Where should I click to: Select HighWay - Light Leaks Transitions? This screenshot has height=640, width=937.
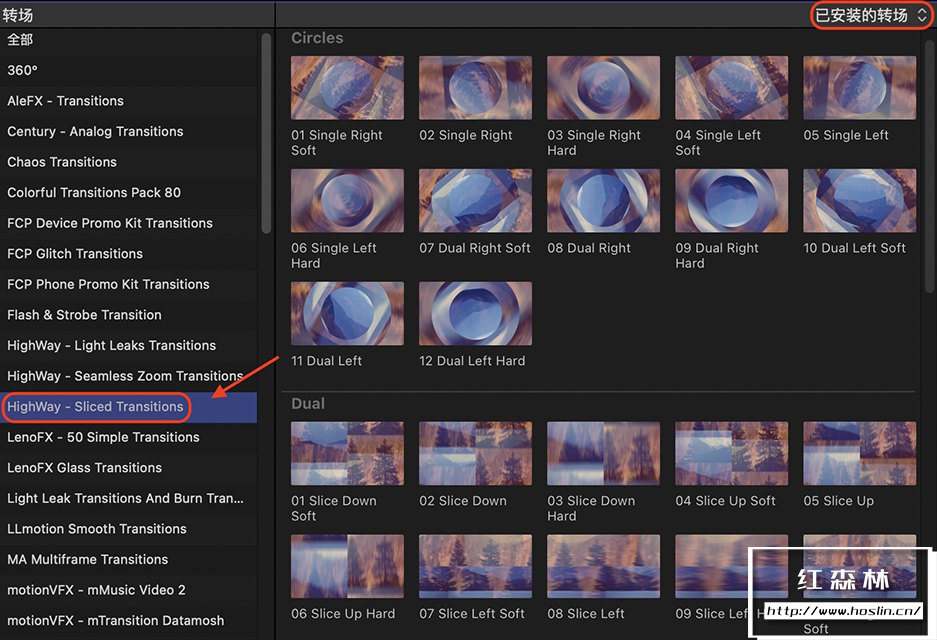point(128,345)
